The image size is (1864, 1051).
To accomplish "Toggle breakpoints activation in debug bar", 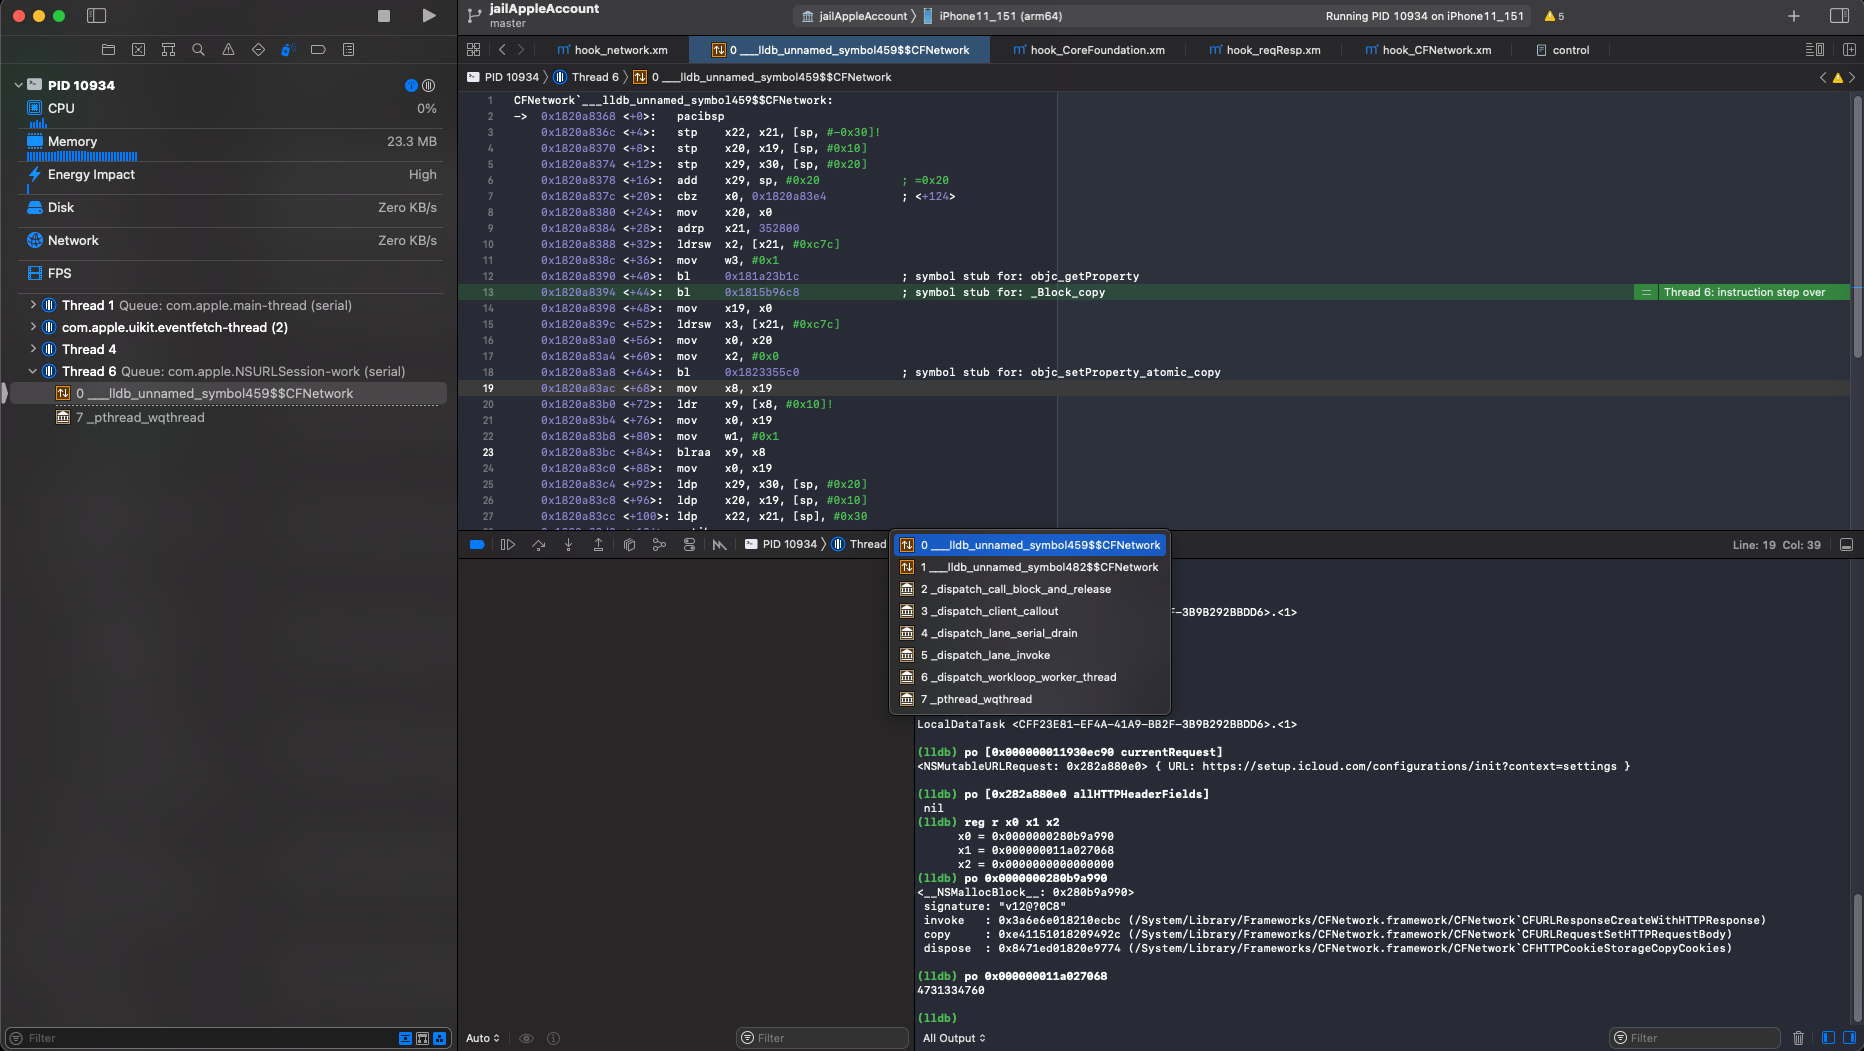I will pos(477,545).
